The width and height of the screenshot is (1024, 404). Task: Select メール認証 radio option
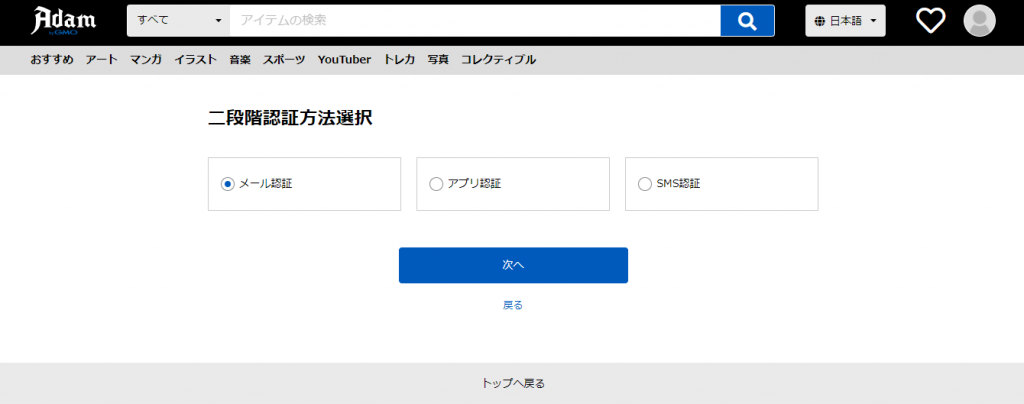pos(228,184)
